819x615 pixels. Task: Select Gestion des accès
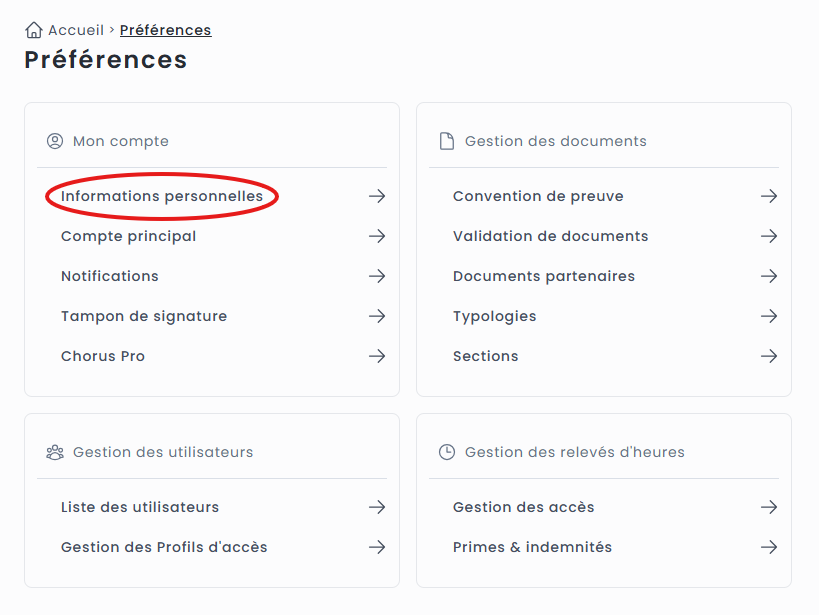[x=523, y=507]
